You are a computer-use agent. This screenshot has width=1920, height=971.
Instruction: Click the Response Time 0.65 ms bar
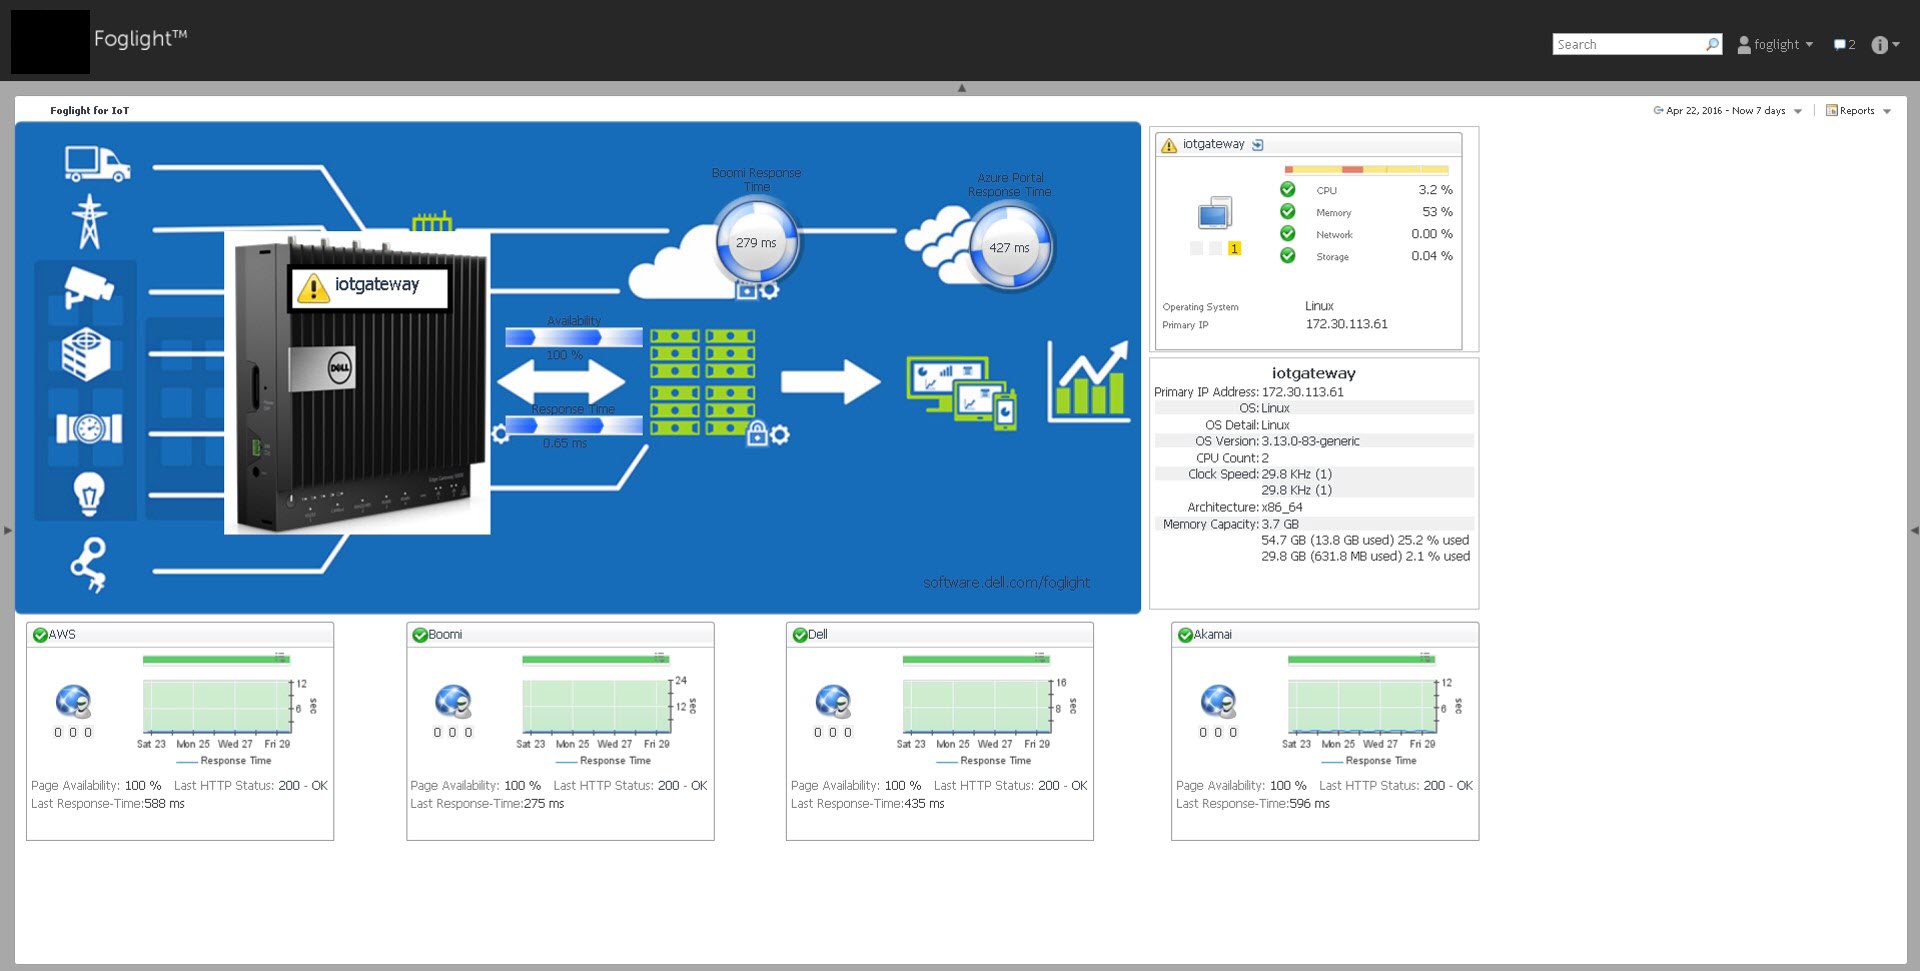point(573,425)
